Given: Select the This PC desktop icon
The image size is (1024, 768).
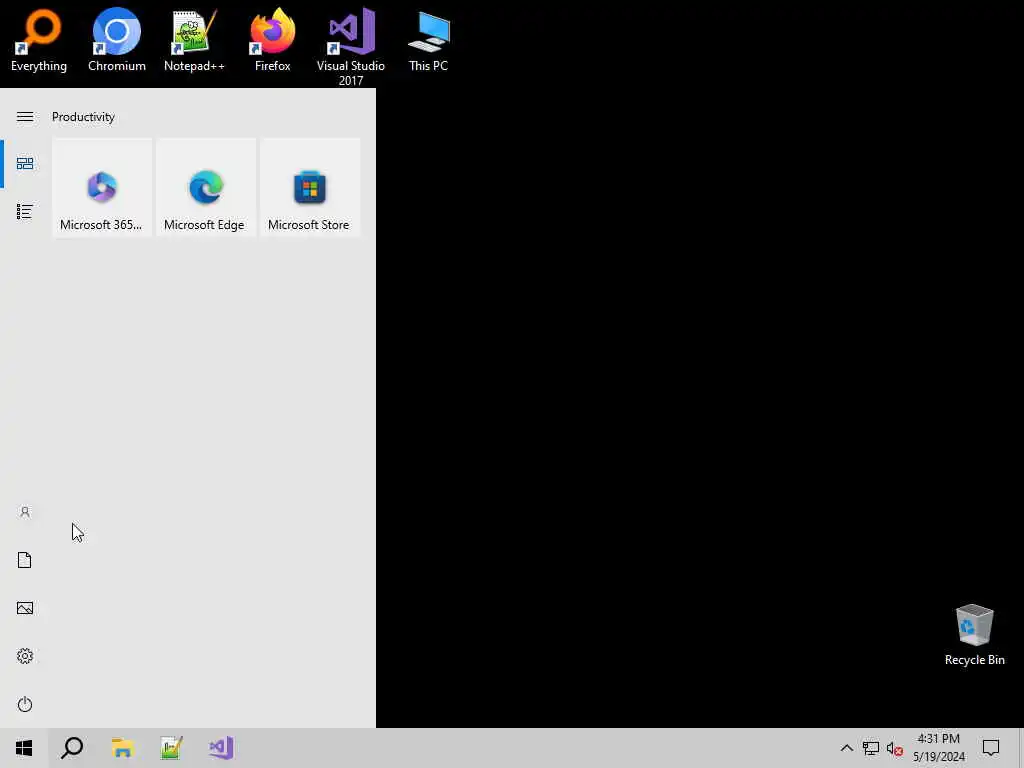Looking at the screenshot, I should (x=428, y=40).
